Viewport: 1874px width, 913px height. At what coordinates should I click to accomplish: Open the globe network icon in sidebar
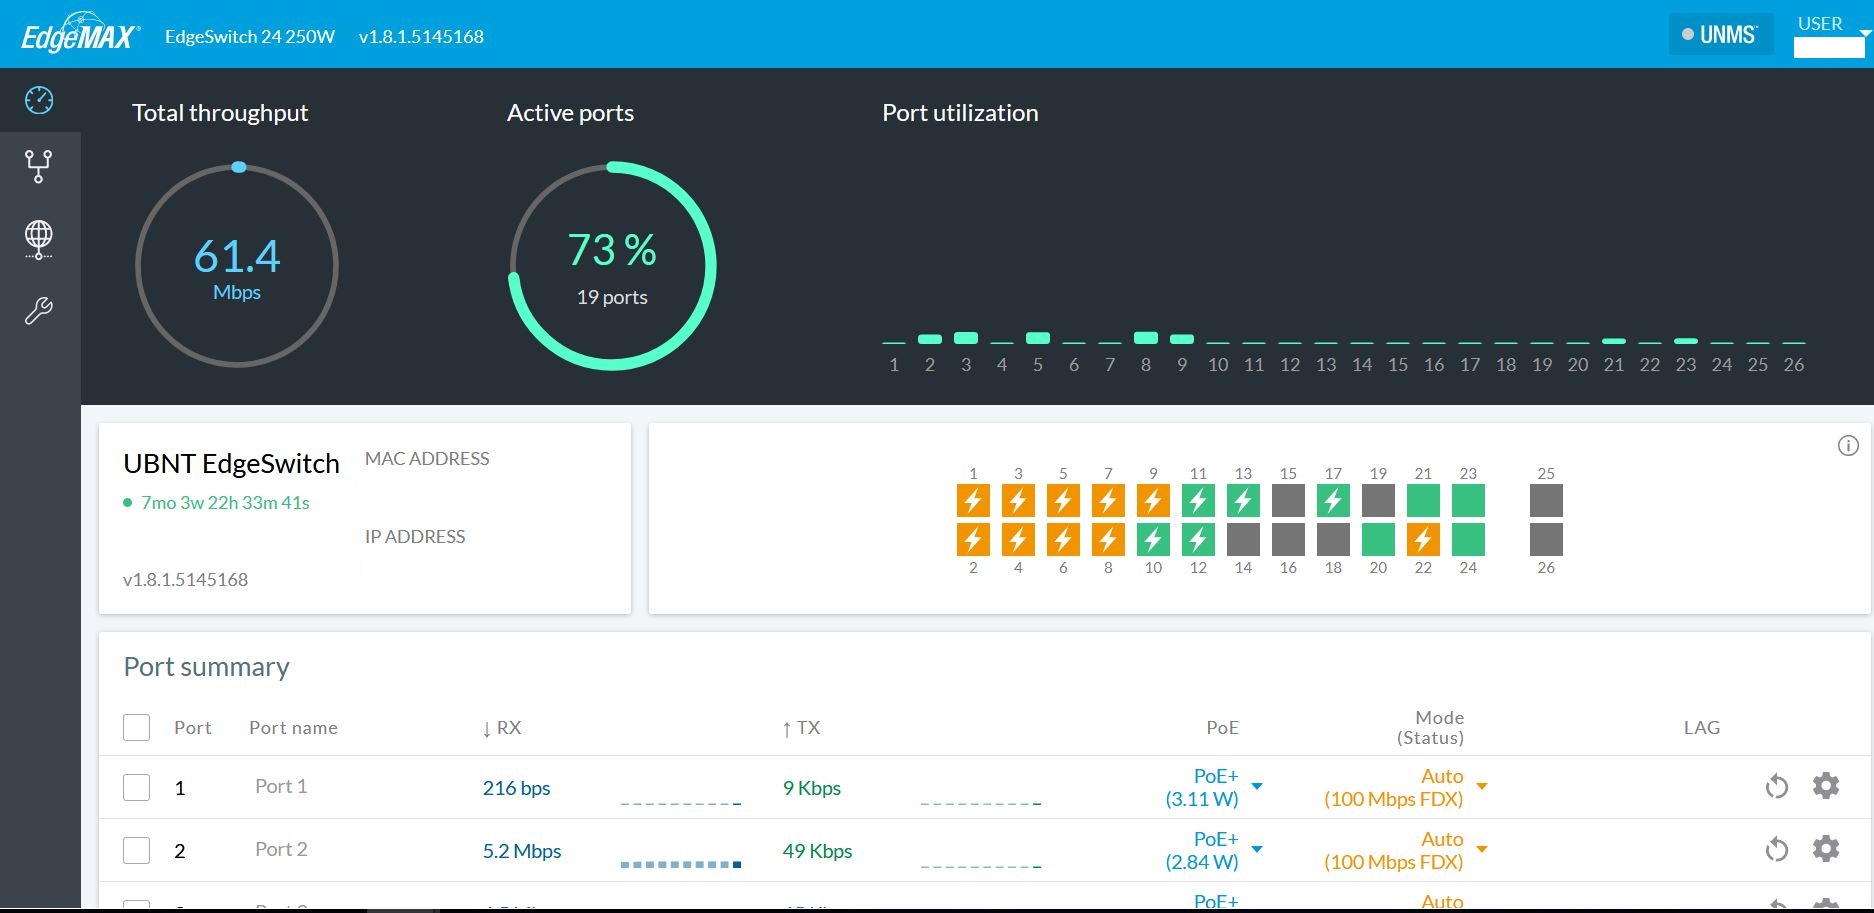(39, 239)
